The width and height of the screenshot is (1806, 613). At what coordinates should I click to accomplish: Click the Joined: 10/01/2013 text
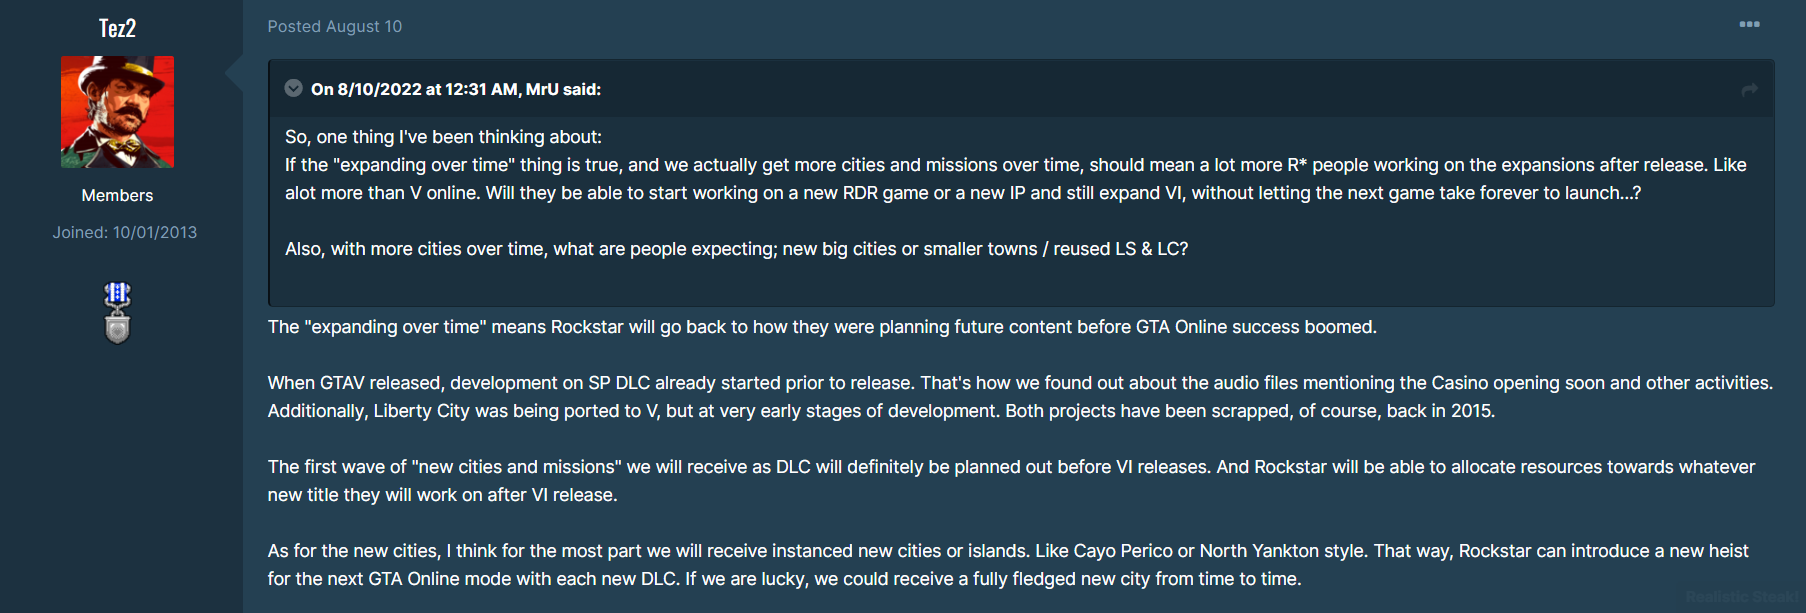[124, 232]
